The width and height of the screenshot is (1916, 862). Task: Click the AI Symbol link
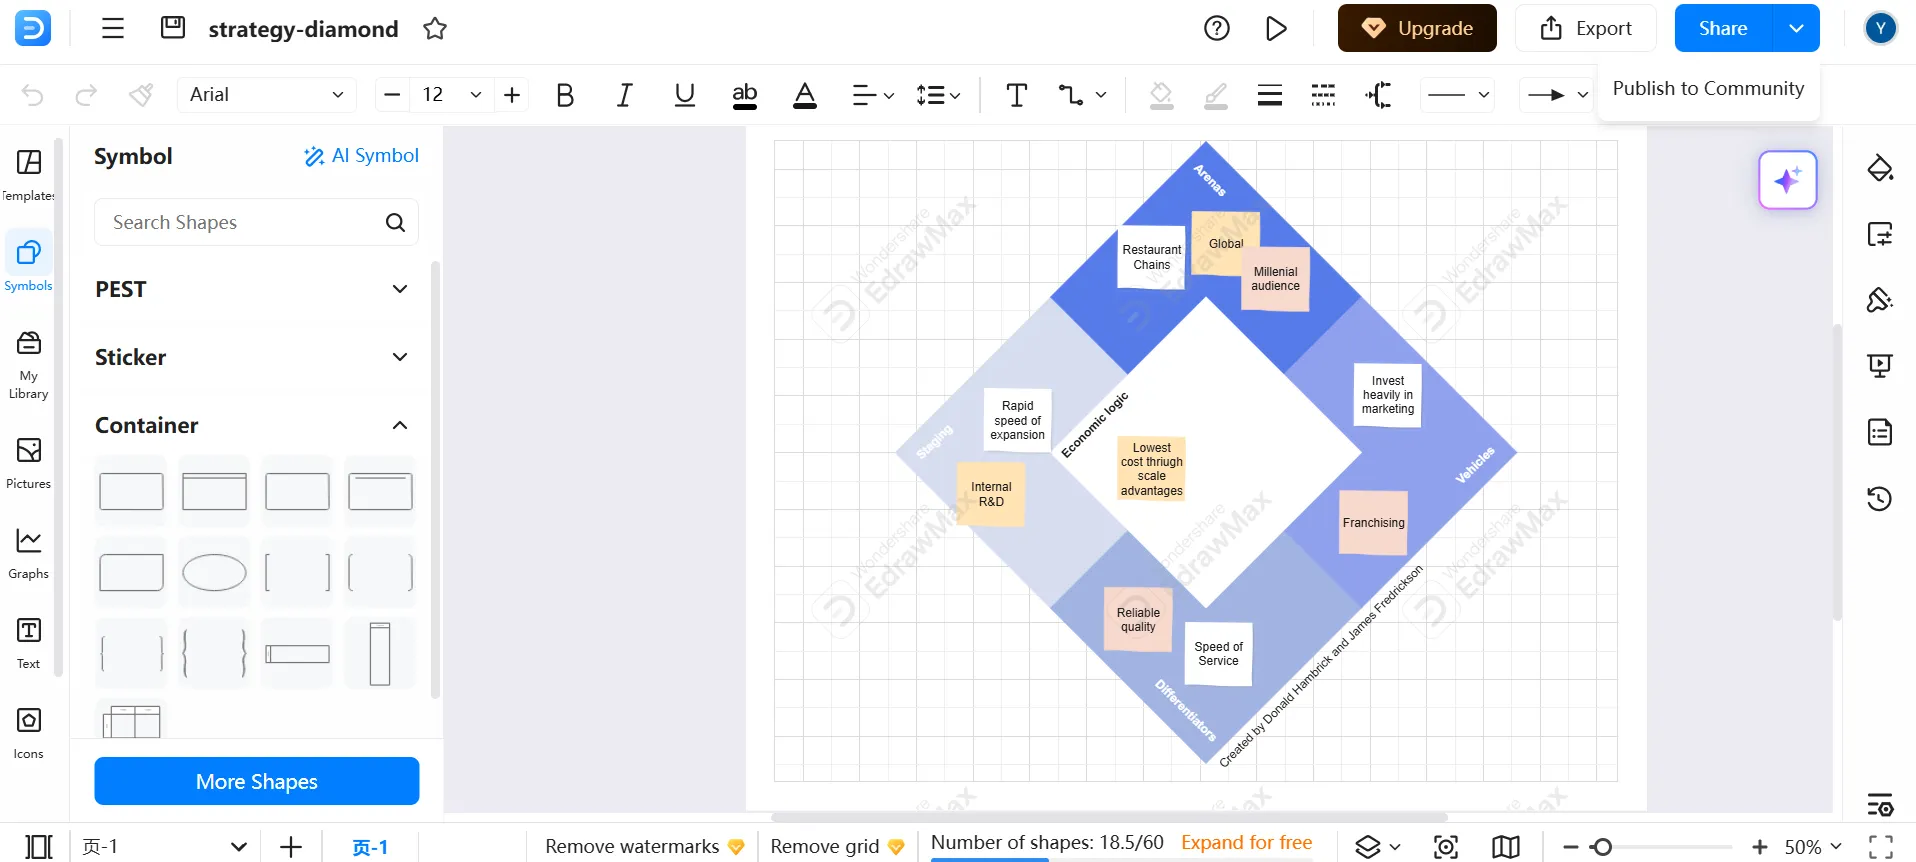tap(362, 156)
